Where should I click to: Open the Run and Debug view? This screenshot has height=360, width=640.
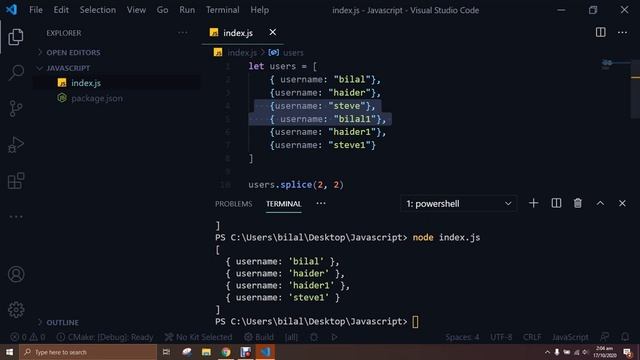point(16,144)
